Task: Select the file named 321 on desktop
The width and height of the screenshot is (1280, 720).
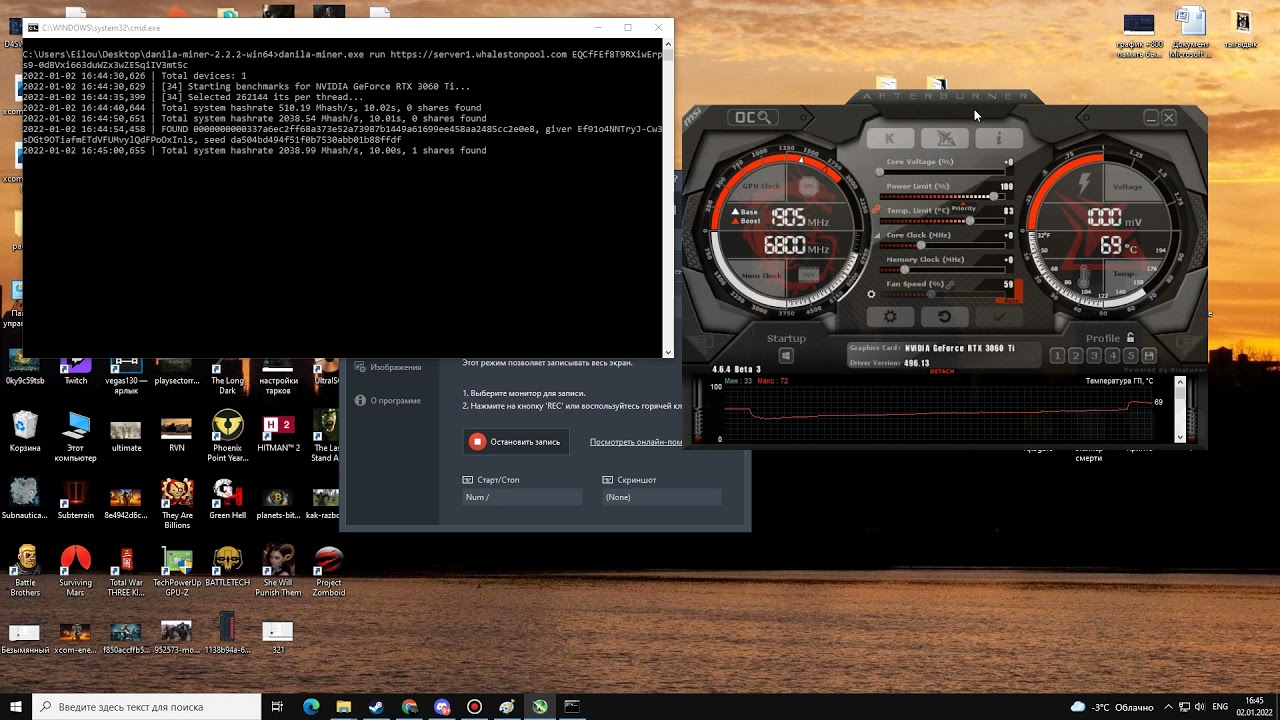Action: click(x=278, y=636)
